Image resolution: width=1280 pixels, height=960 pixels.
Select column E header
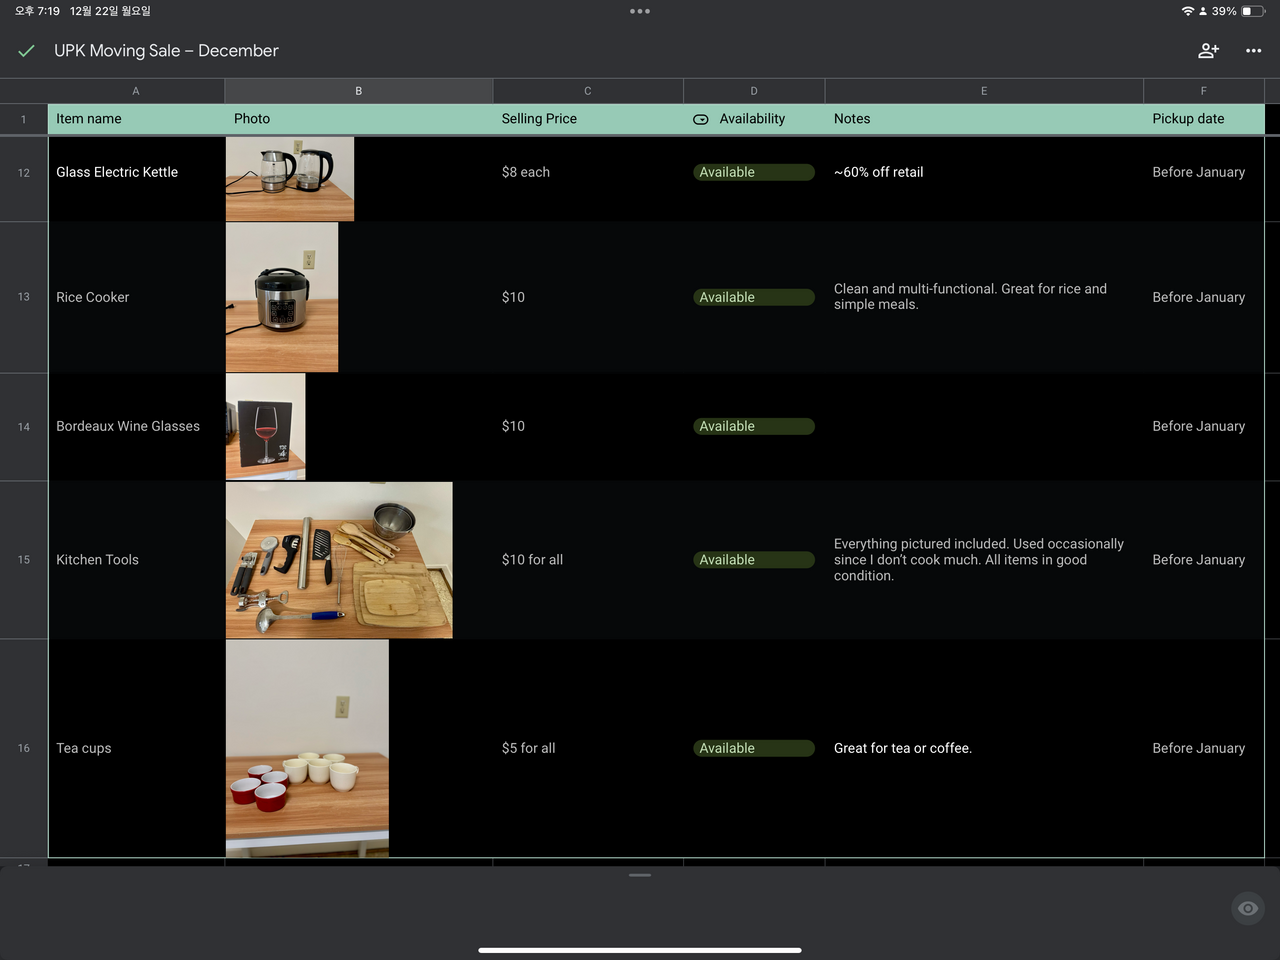(983, 91)
